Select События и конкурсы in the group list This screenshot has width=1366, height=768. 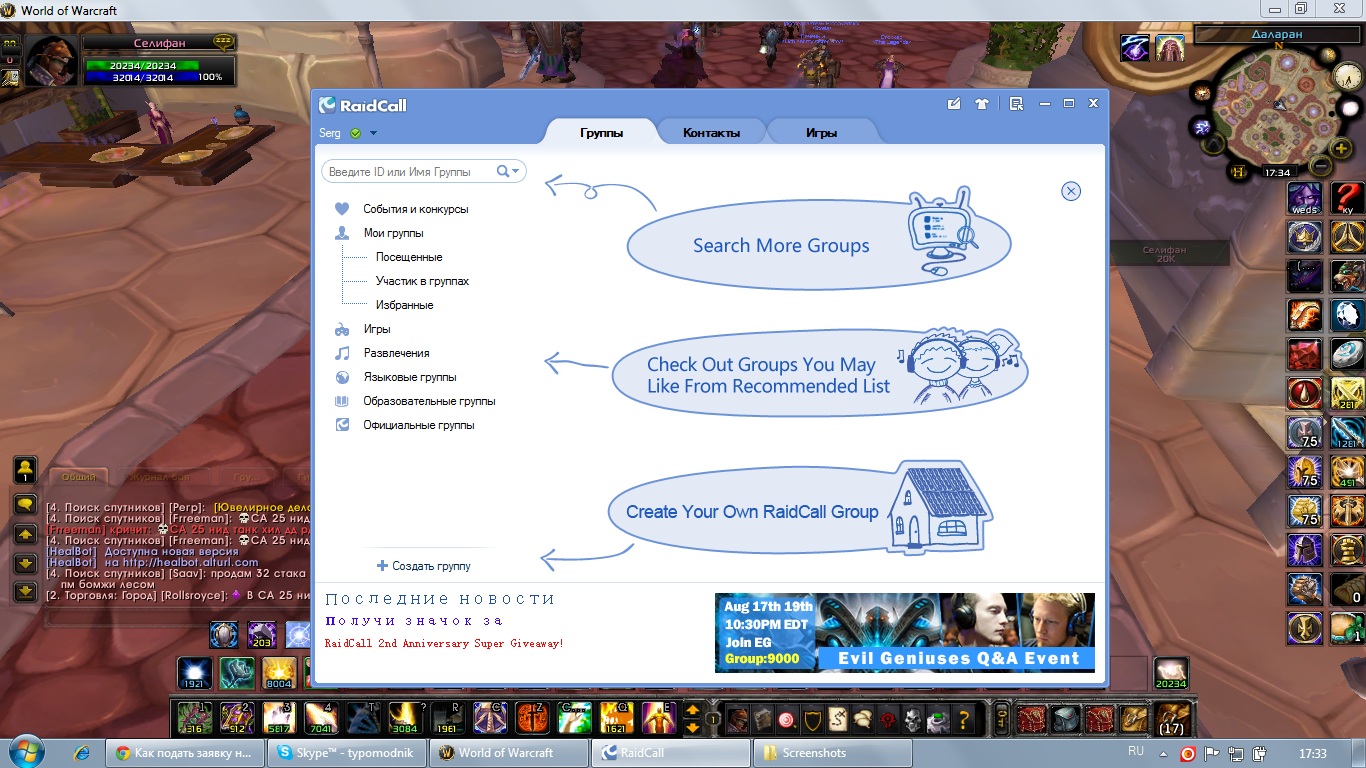[416, 209]
